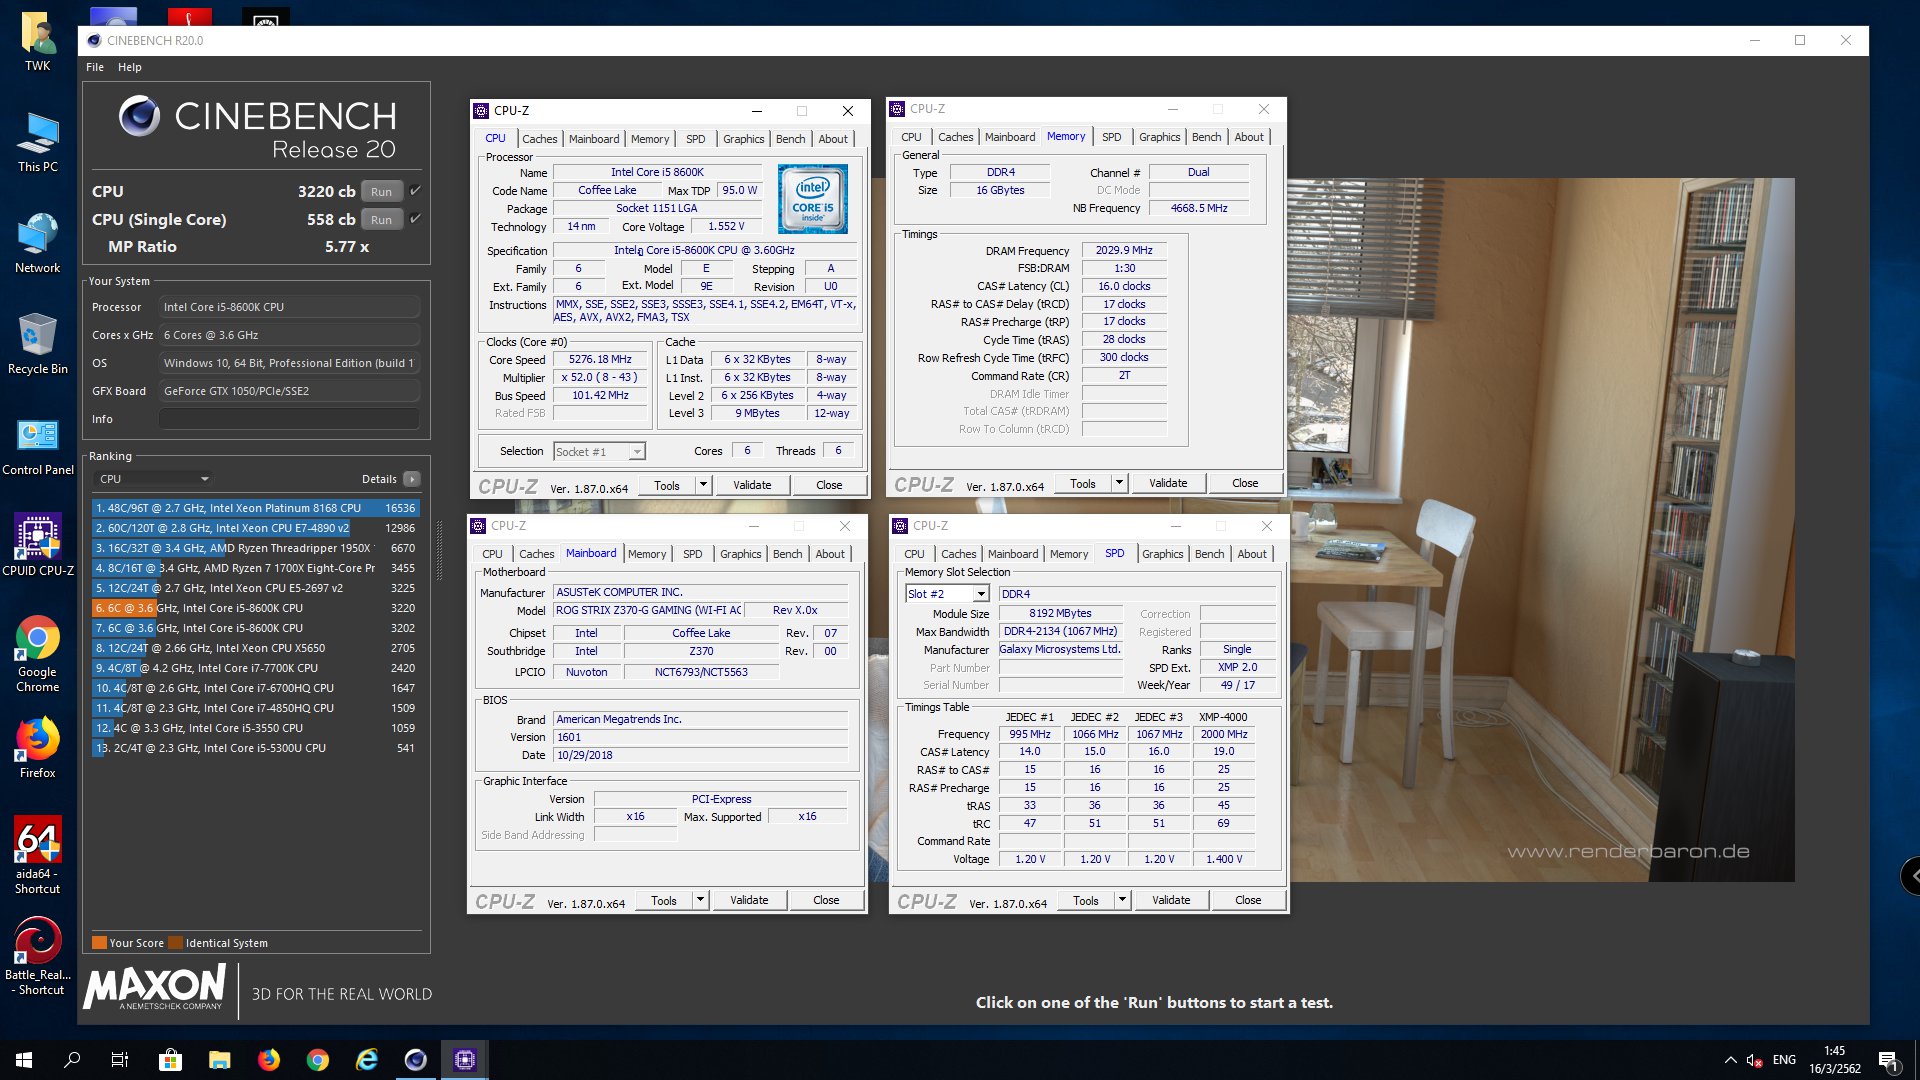Click Validate in SPD window
This screenshot has width=1920, height=1080.
click(x=1171, y=900)
